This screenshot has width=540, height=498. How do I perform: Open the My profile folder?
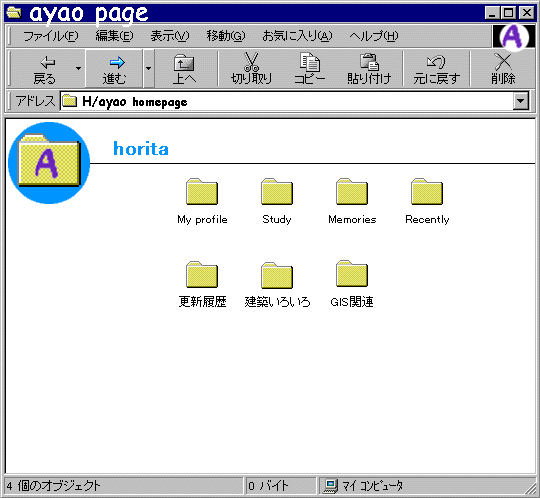point(202,191)
